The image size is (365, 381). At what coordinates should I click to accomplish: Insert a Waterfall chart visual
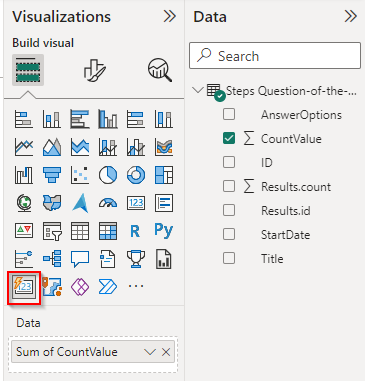coord(24,175)
